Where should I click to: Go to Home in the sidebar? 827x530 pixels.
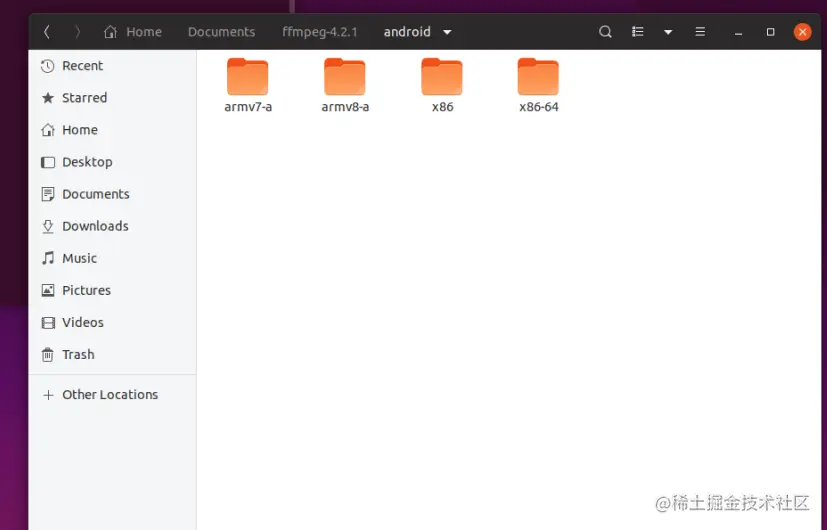(112, 130)
